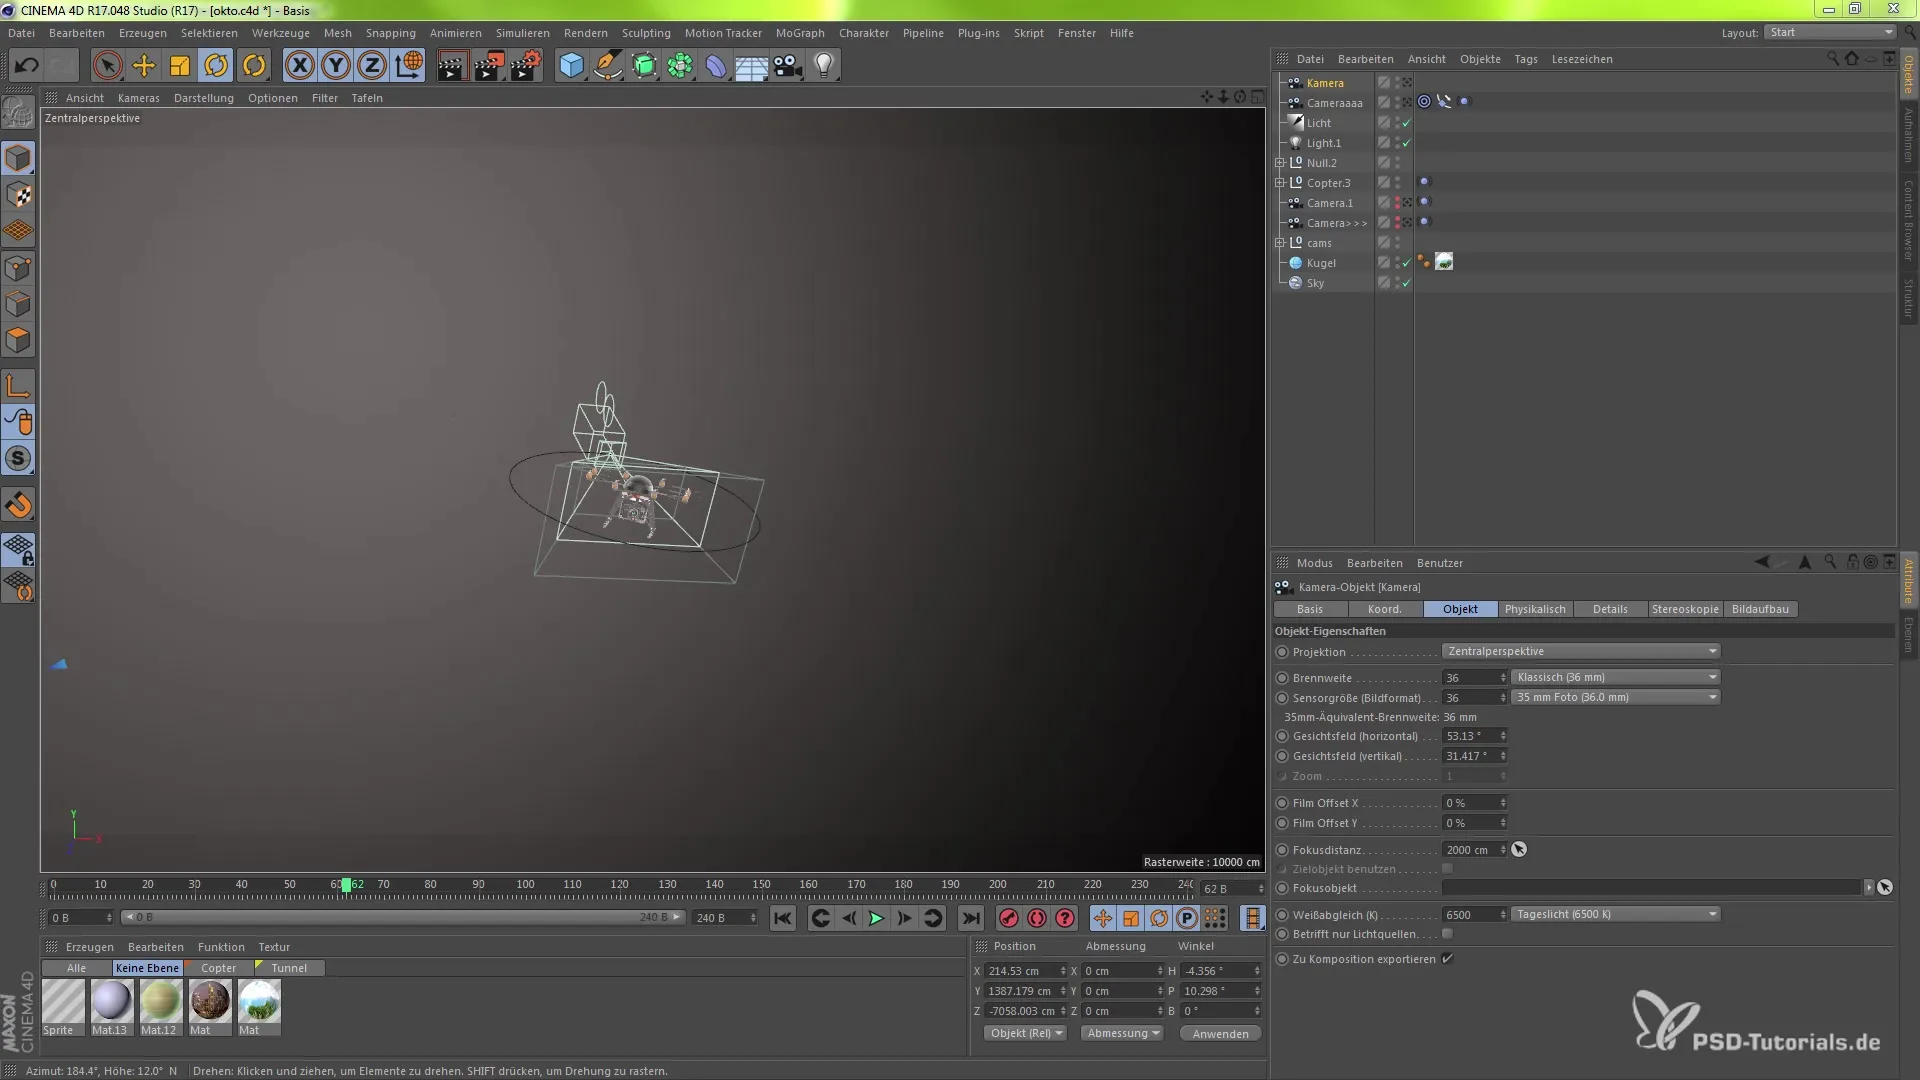Expand the Null.2 object
The width and height of the screenshot is (1920, 1080).
click(1280, 163)
